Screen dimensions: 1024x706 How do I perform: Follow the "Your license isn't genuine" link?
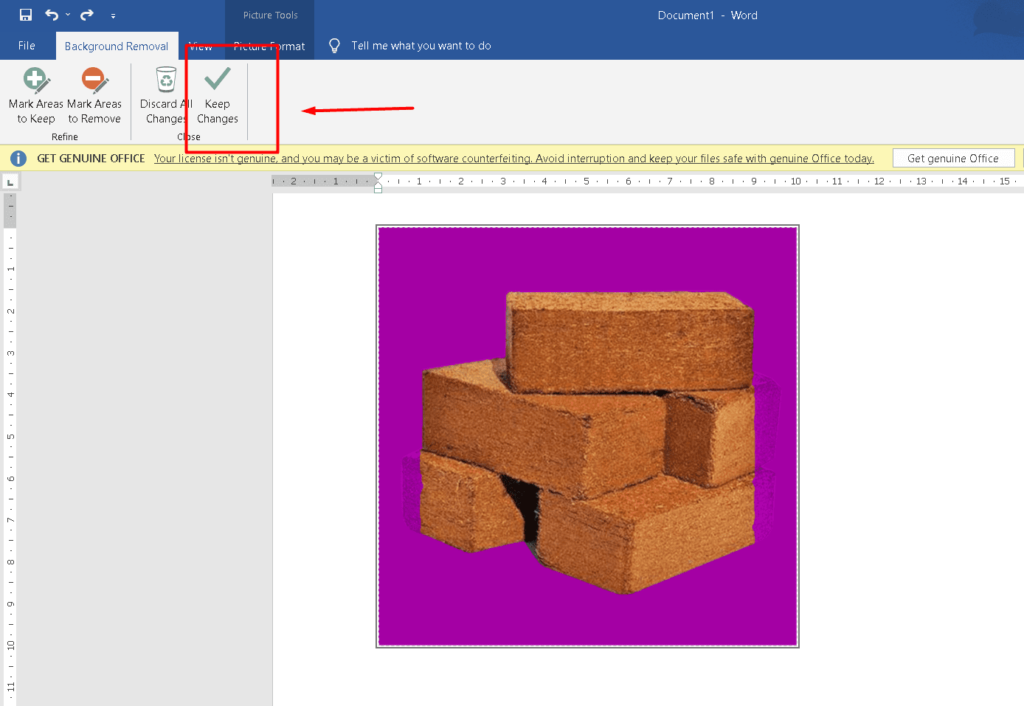pyautogui.click(x=513, y=158)
